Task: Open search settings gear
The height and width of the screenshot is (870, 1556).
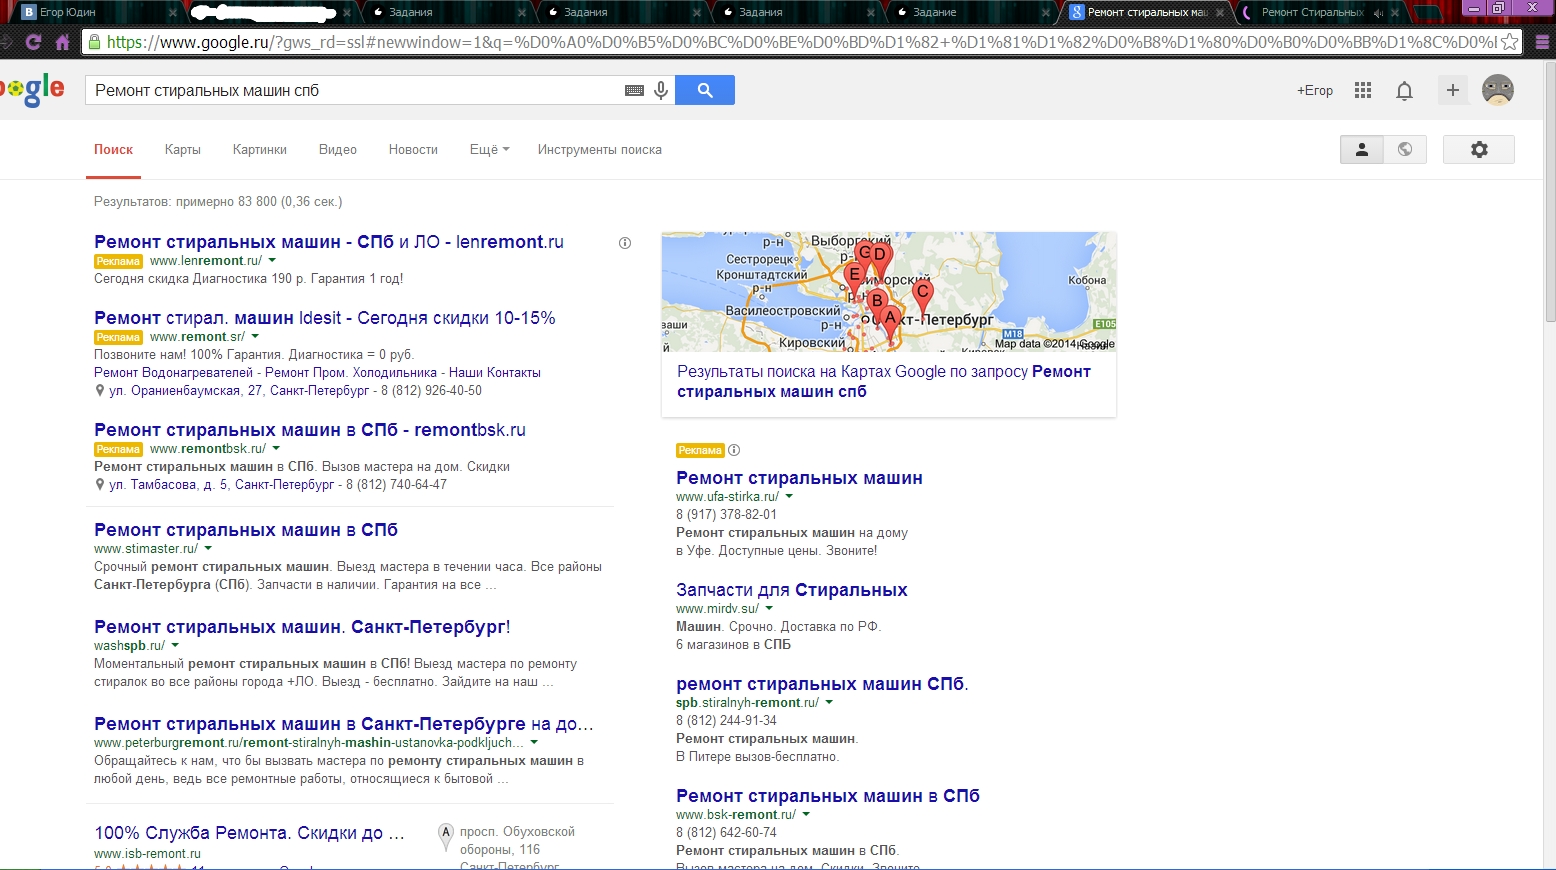Action: [x=1479, y=149]
